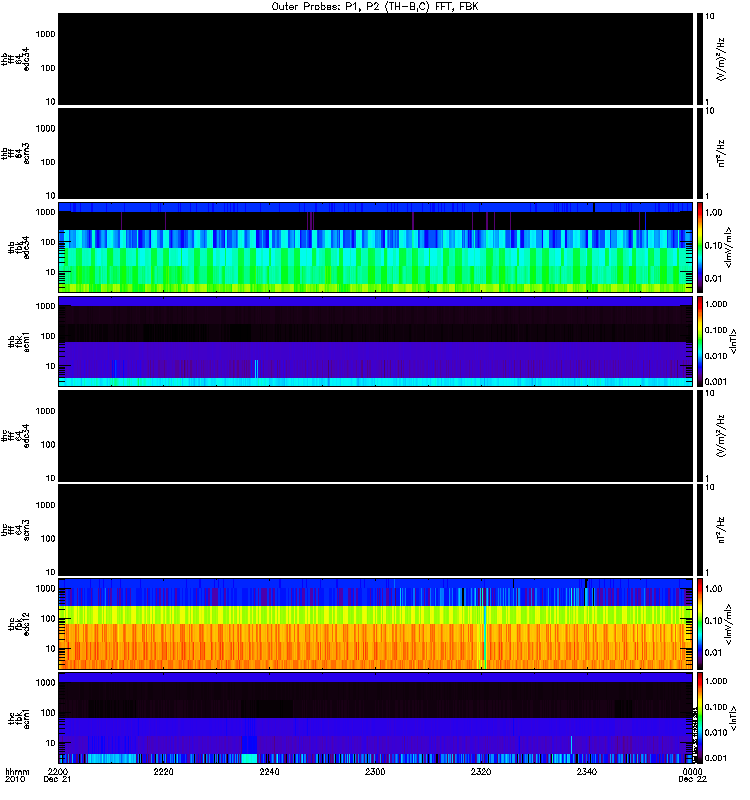750x800 pixels.
Task: Click the plot title 'Outer Probes: P1, P2 (TH-B,C) FFT, FBK'
Action: click(x=375, y=7)
